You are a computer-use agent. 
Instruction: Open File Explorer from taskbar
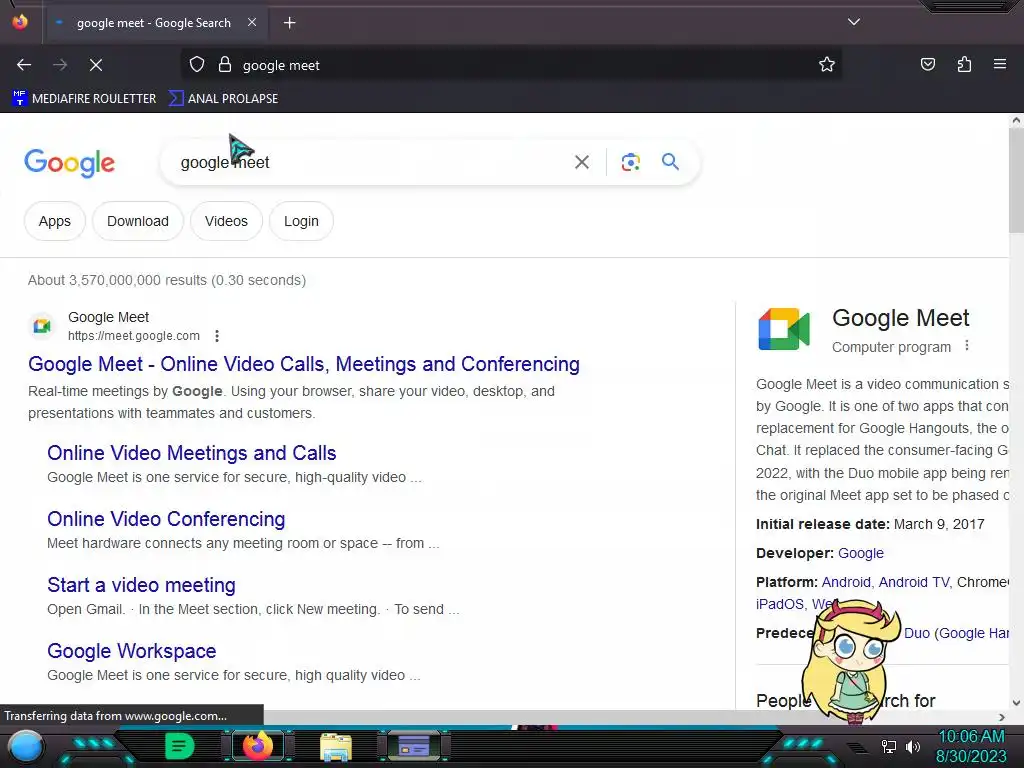pos(336,747)
